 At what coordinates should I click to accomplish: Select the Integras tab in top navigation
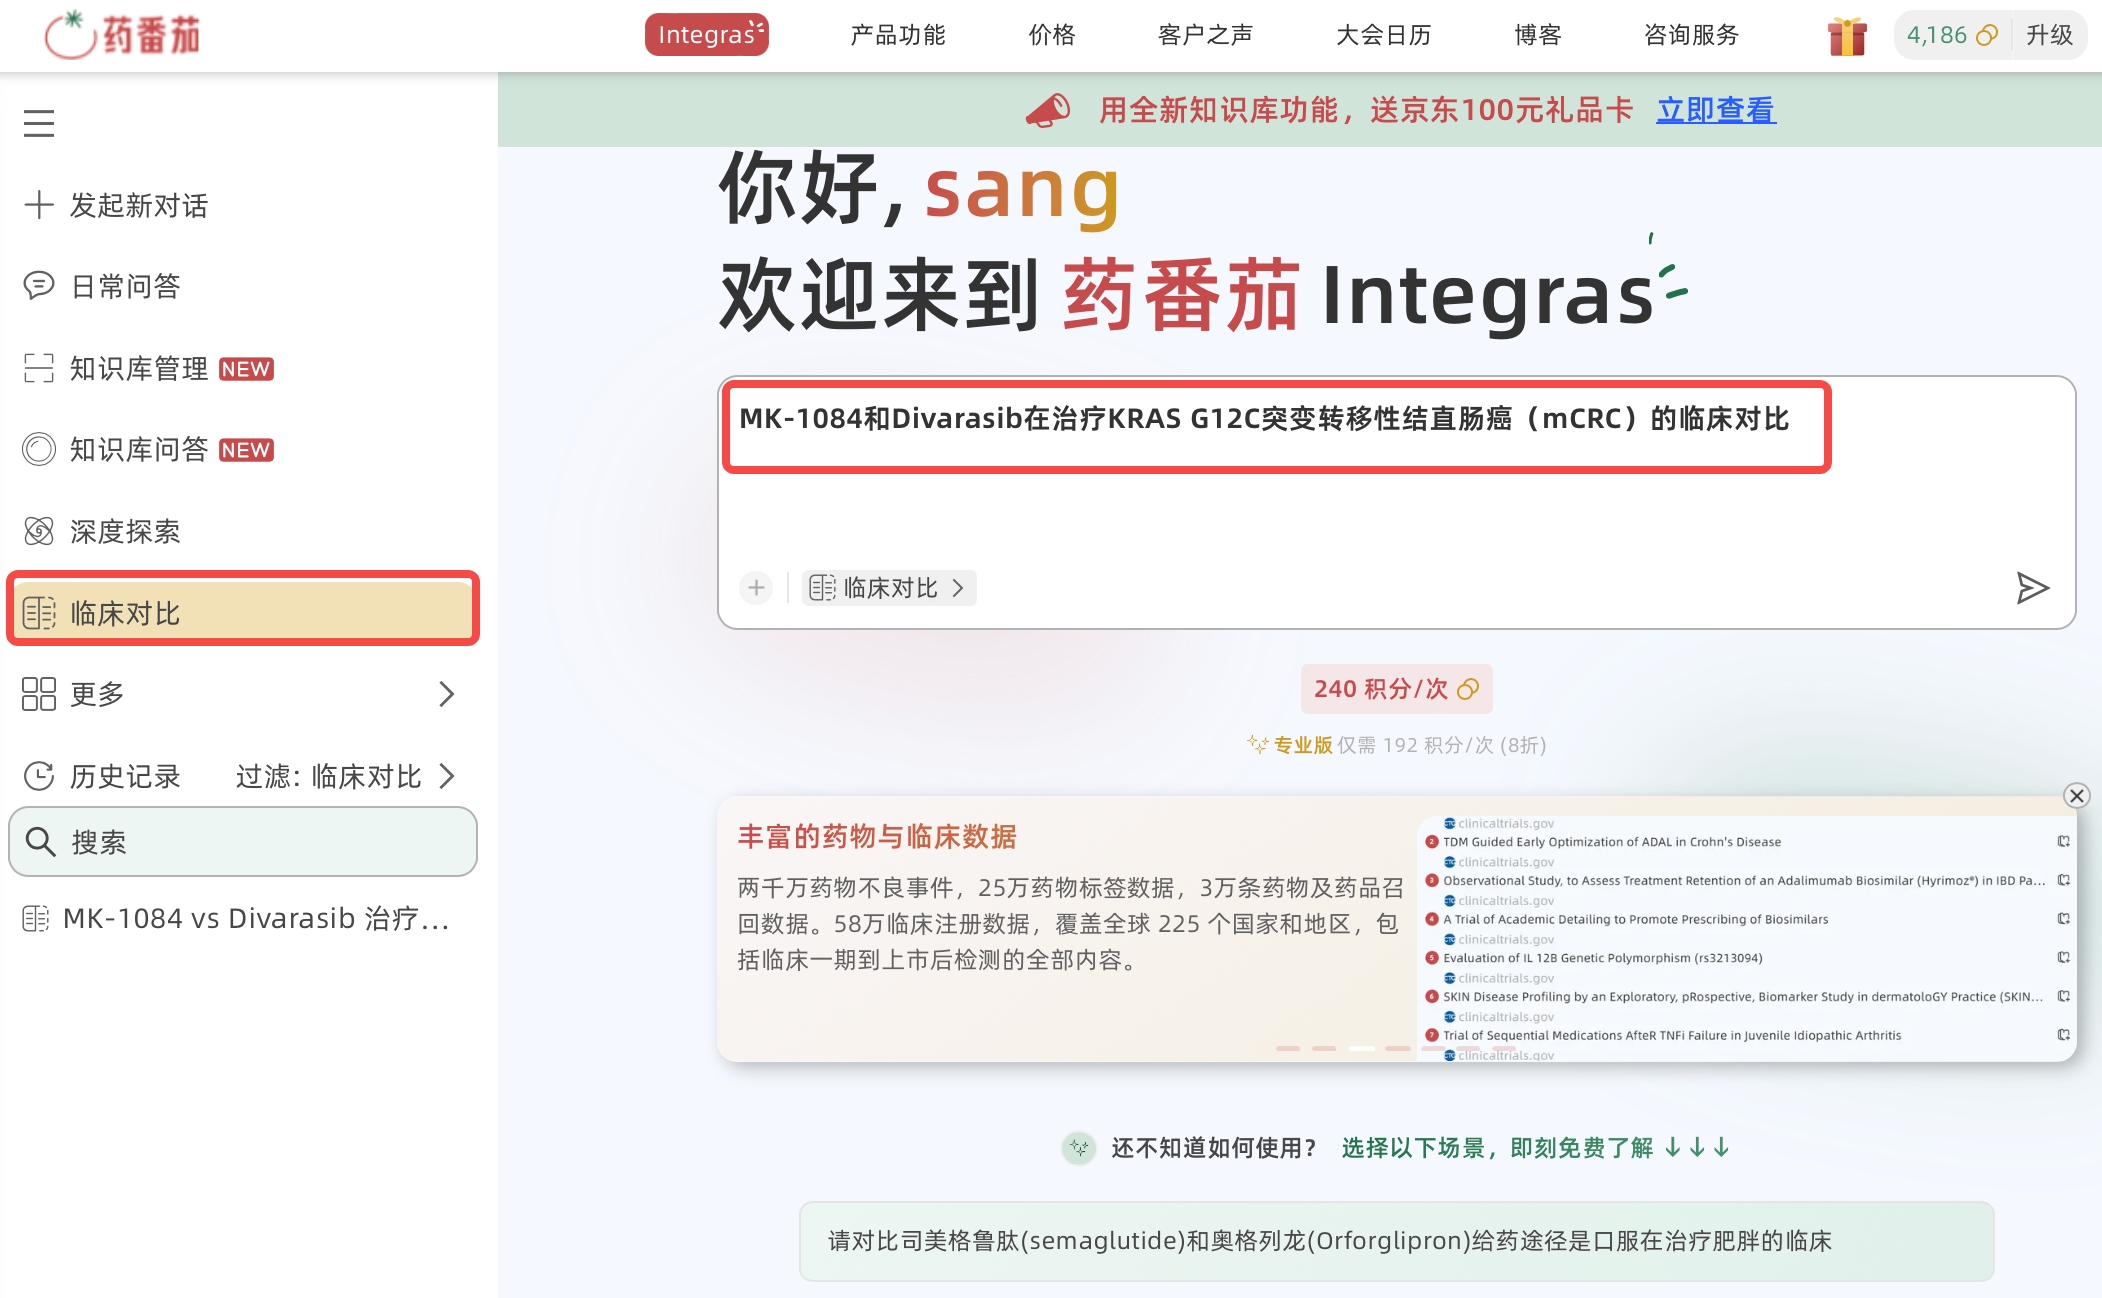pyautogui.click(x=707, y=35)
